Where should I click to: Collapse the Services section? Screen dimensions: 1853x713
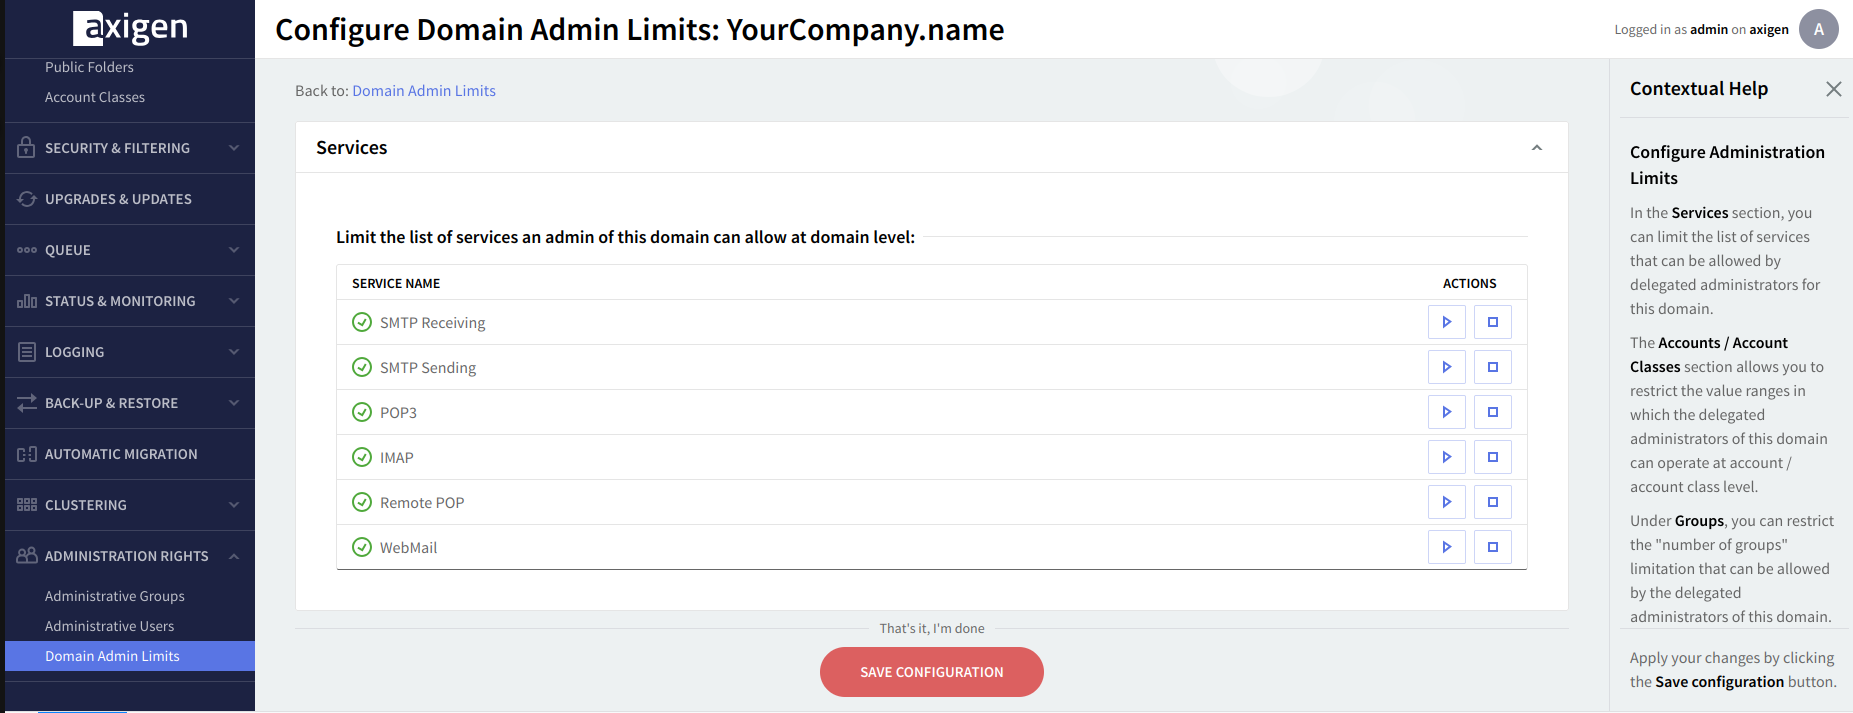pyautogui.click(x=1536, y=148)
